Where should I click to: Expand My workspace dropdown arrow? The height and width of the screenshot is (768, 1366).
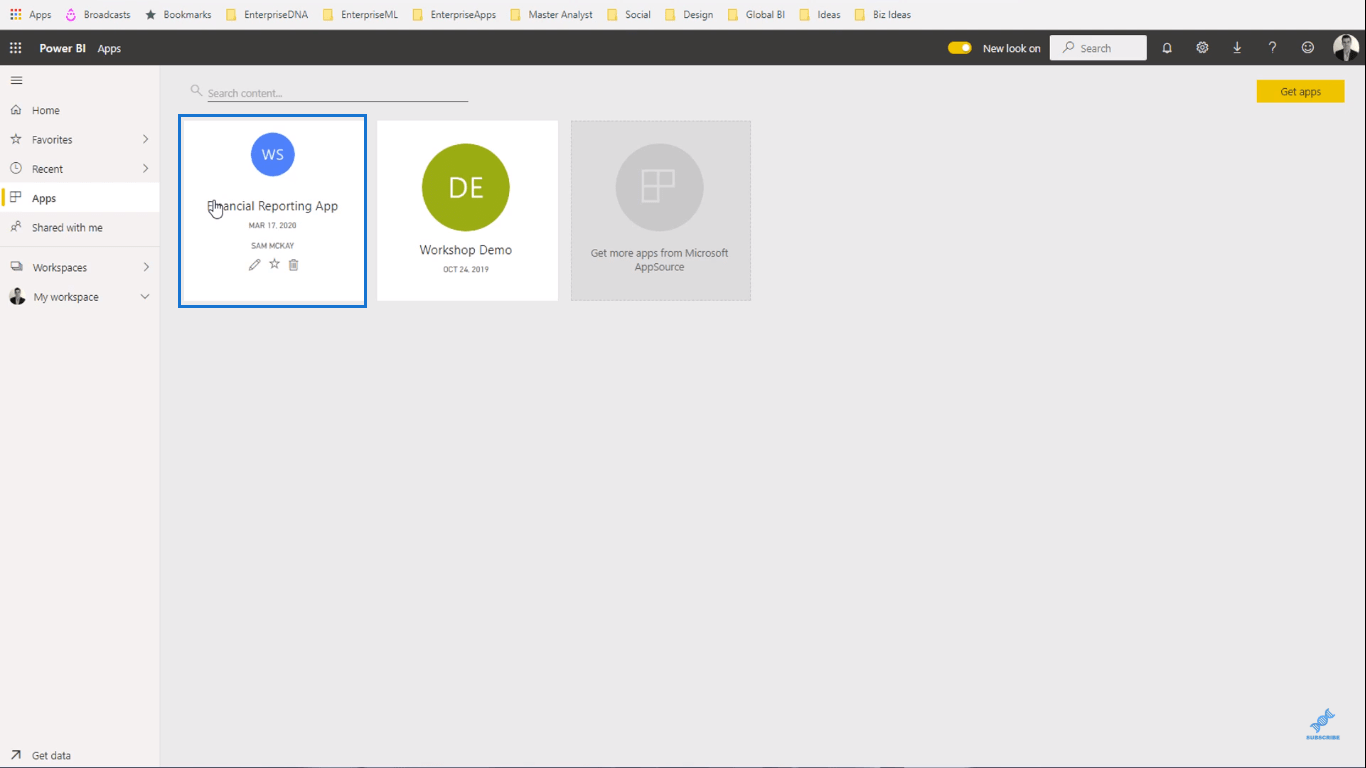click(x=145, y=297)
